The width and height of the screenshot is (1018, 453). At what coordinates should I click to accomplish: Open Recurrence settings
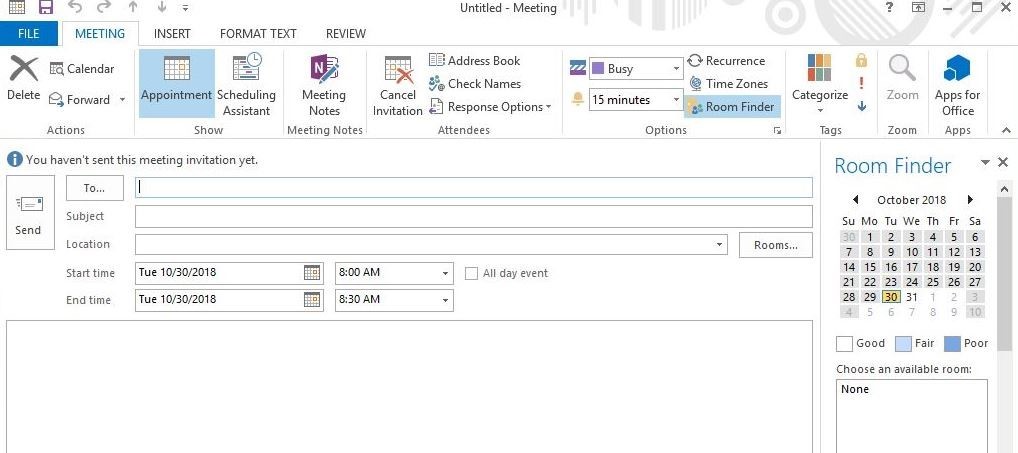(x=725, y=61)
